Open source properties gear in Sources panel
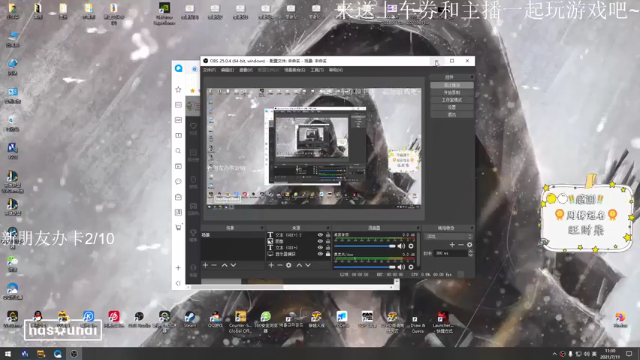 (x=289, y=265)
